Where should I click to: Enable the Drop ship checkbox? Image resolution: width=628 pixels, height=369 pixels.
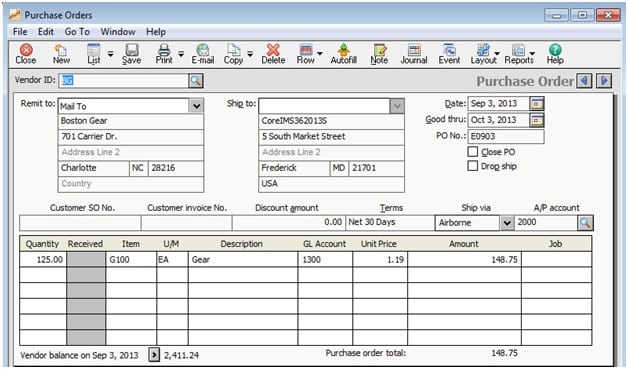(x=473, y=166)
